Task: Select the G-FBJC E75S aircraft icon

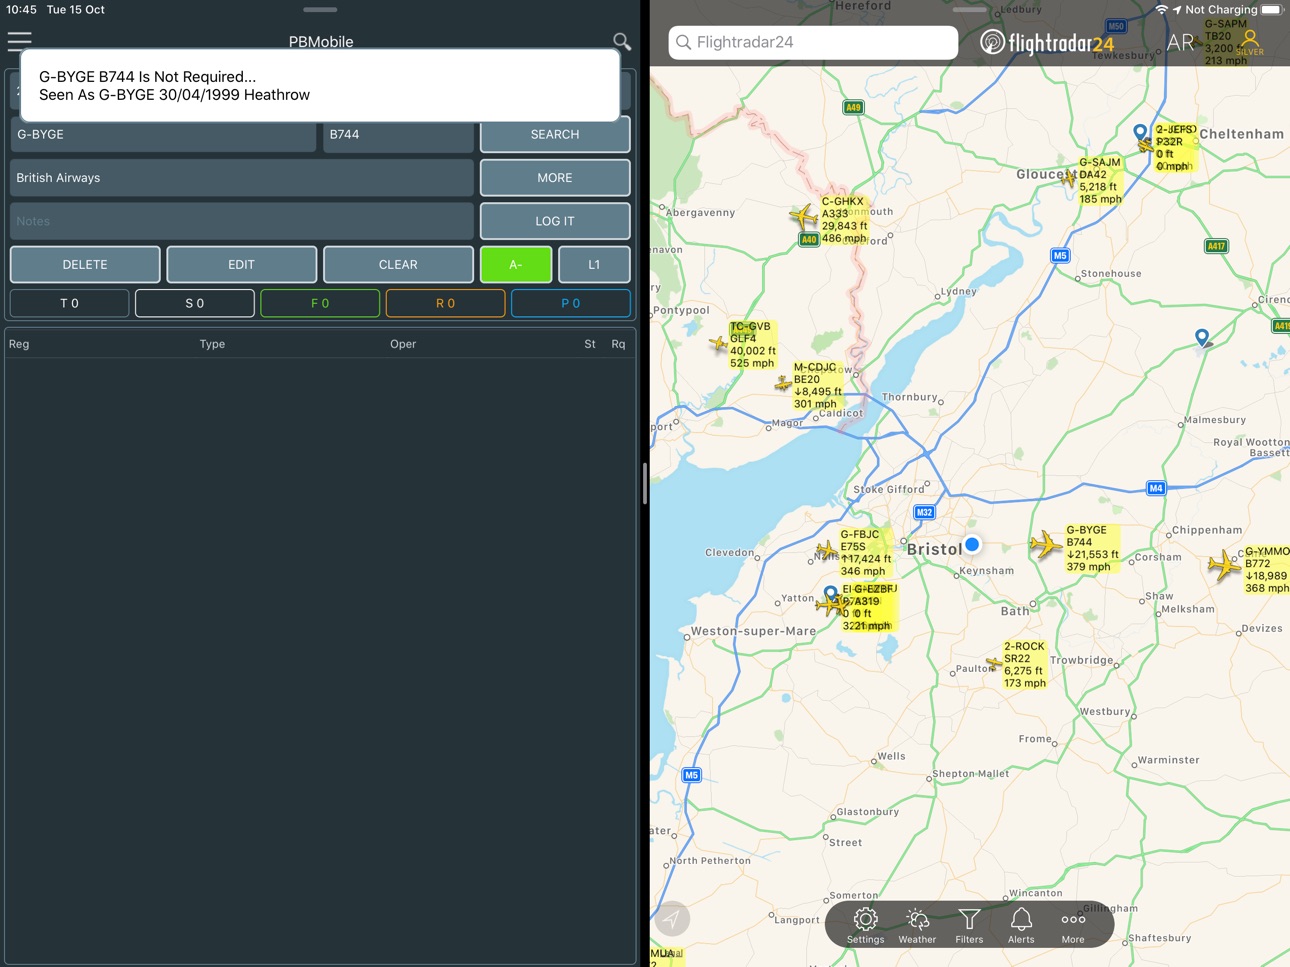Action: pos(826,551)
